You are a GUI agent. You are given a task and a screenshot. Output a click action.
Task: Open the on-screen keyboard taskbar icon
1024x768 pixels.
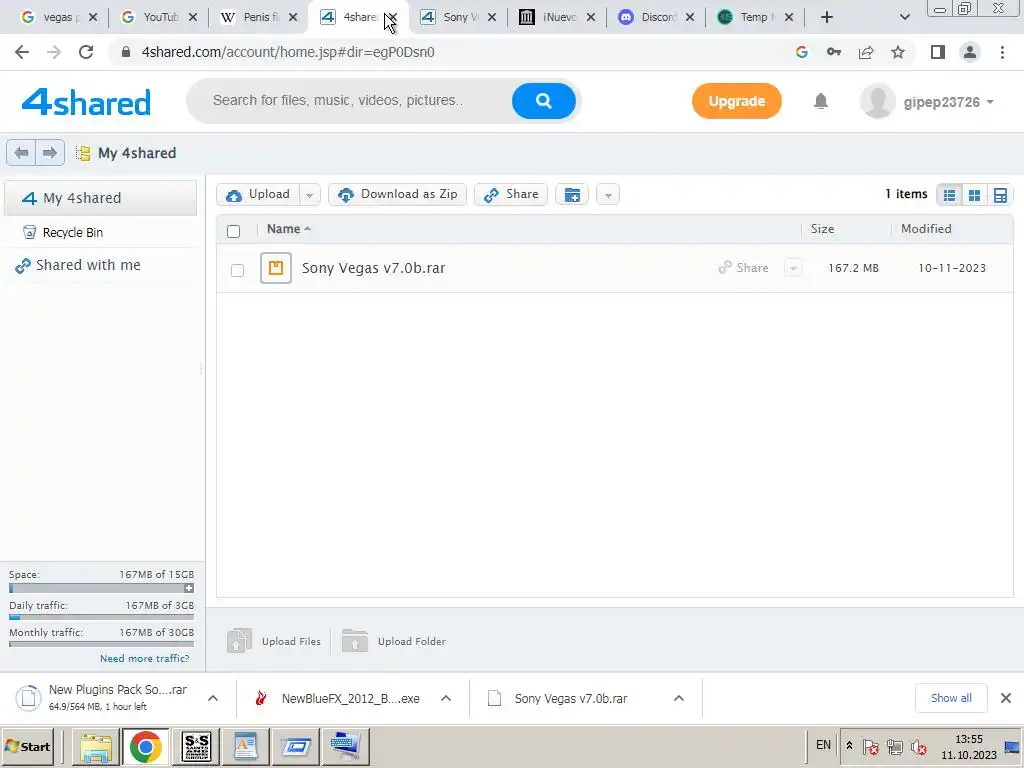pyautogui.click(x=345, y=746)
